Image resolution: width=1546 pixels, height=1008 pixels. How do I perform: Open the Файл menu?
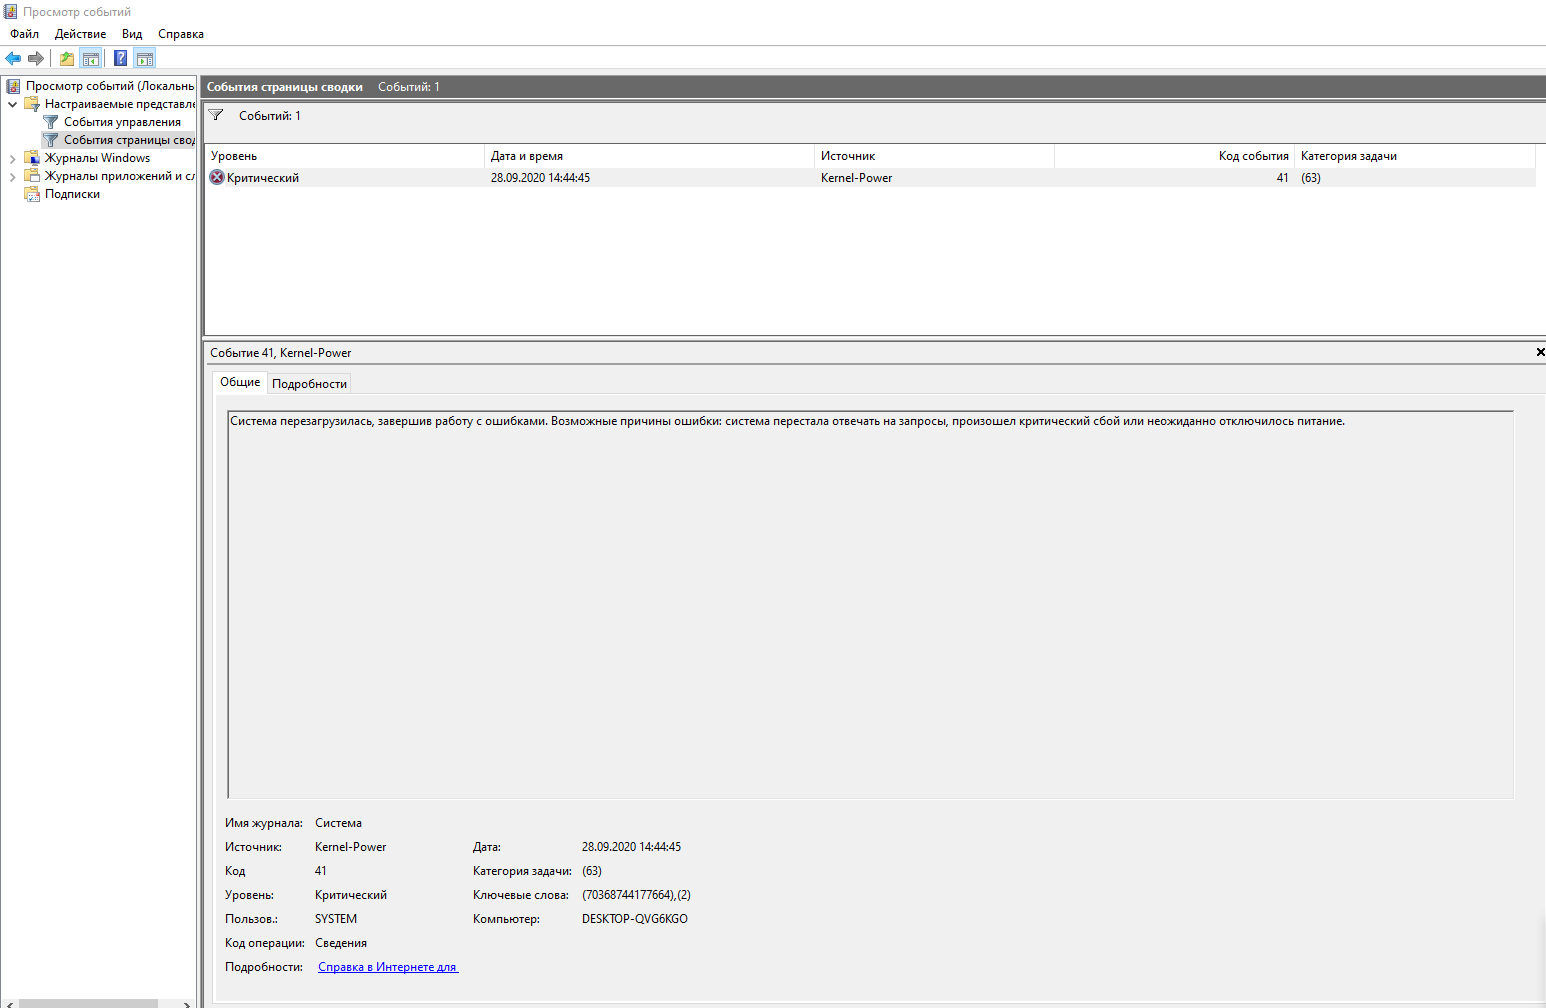click(x=24, y=34)
